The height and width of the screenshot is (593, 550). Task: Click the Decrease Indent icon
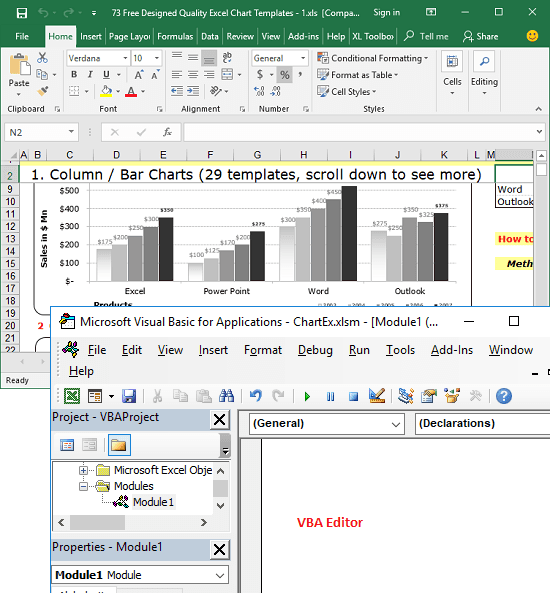(x=177, y=91)
